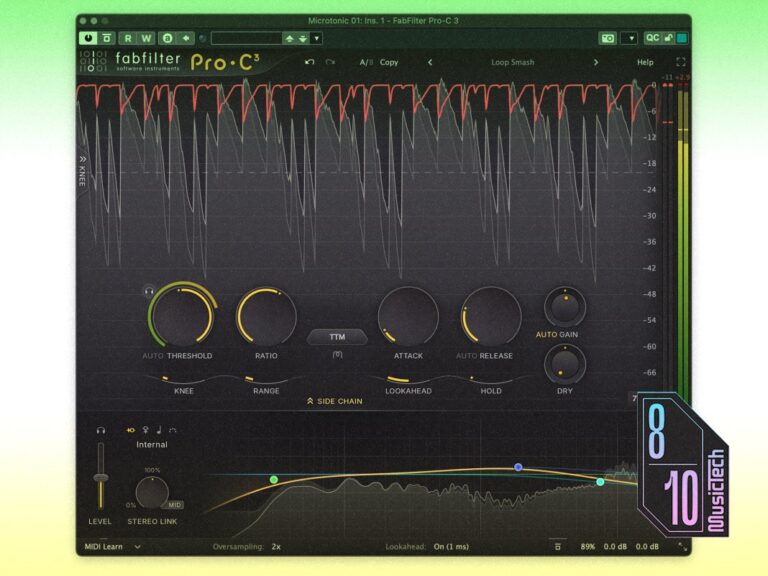This screenshot has width=768, height=576.
Task: Click the Hold slider
Action: (491, 379)
